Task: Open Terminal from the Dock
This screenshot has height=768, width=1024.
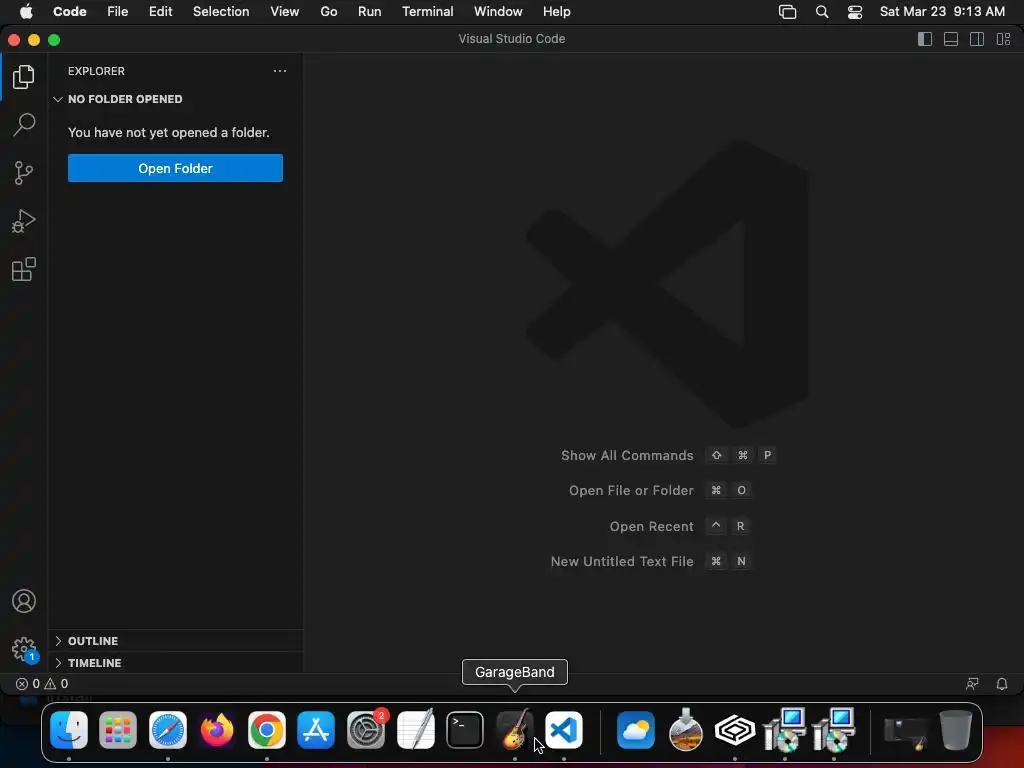Action: (465, 730)
